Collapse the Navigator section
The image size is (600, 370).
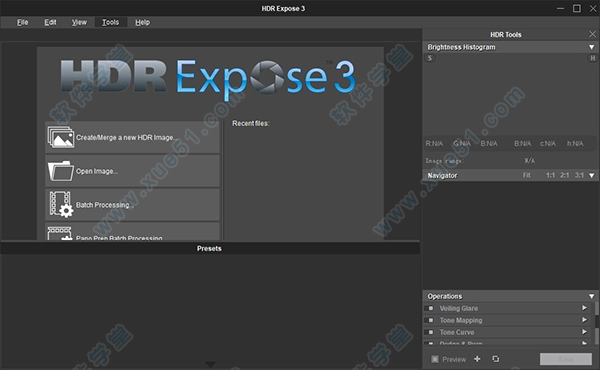tap(592, 175)
